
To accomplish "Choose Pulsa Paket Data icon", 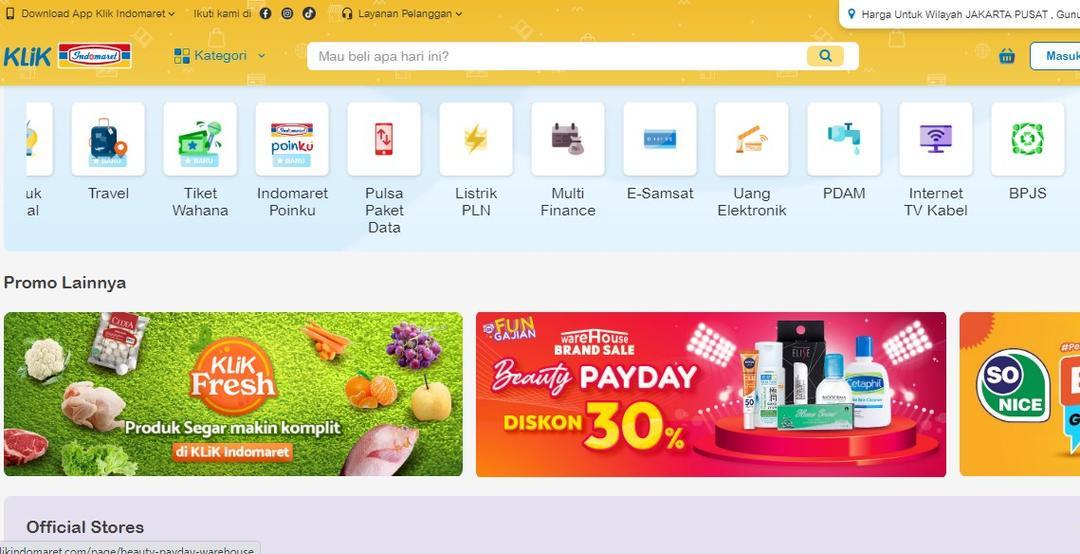I will tap(384, 139).
